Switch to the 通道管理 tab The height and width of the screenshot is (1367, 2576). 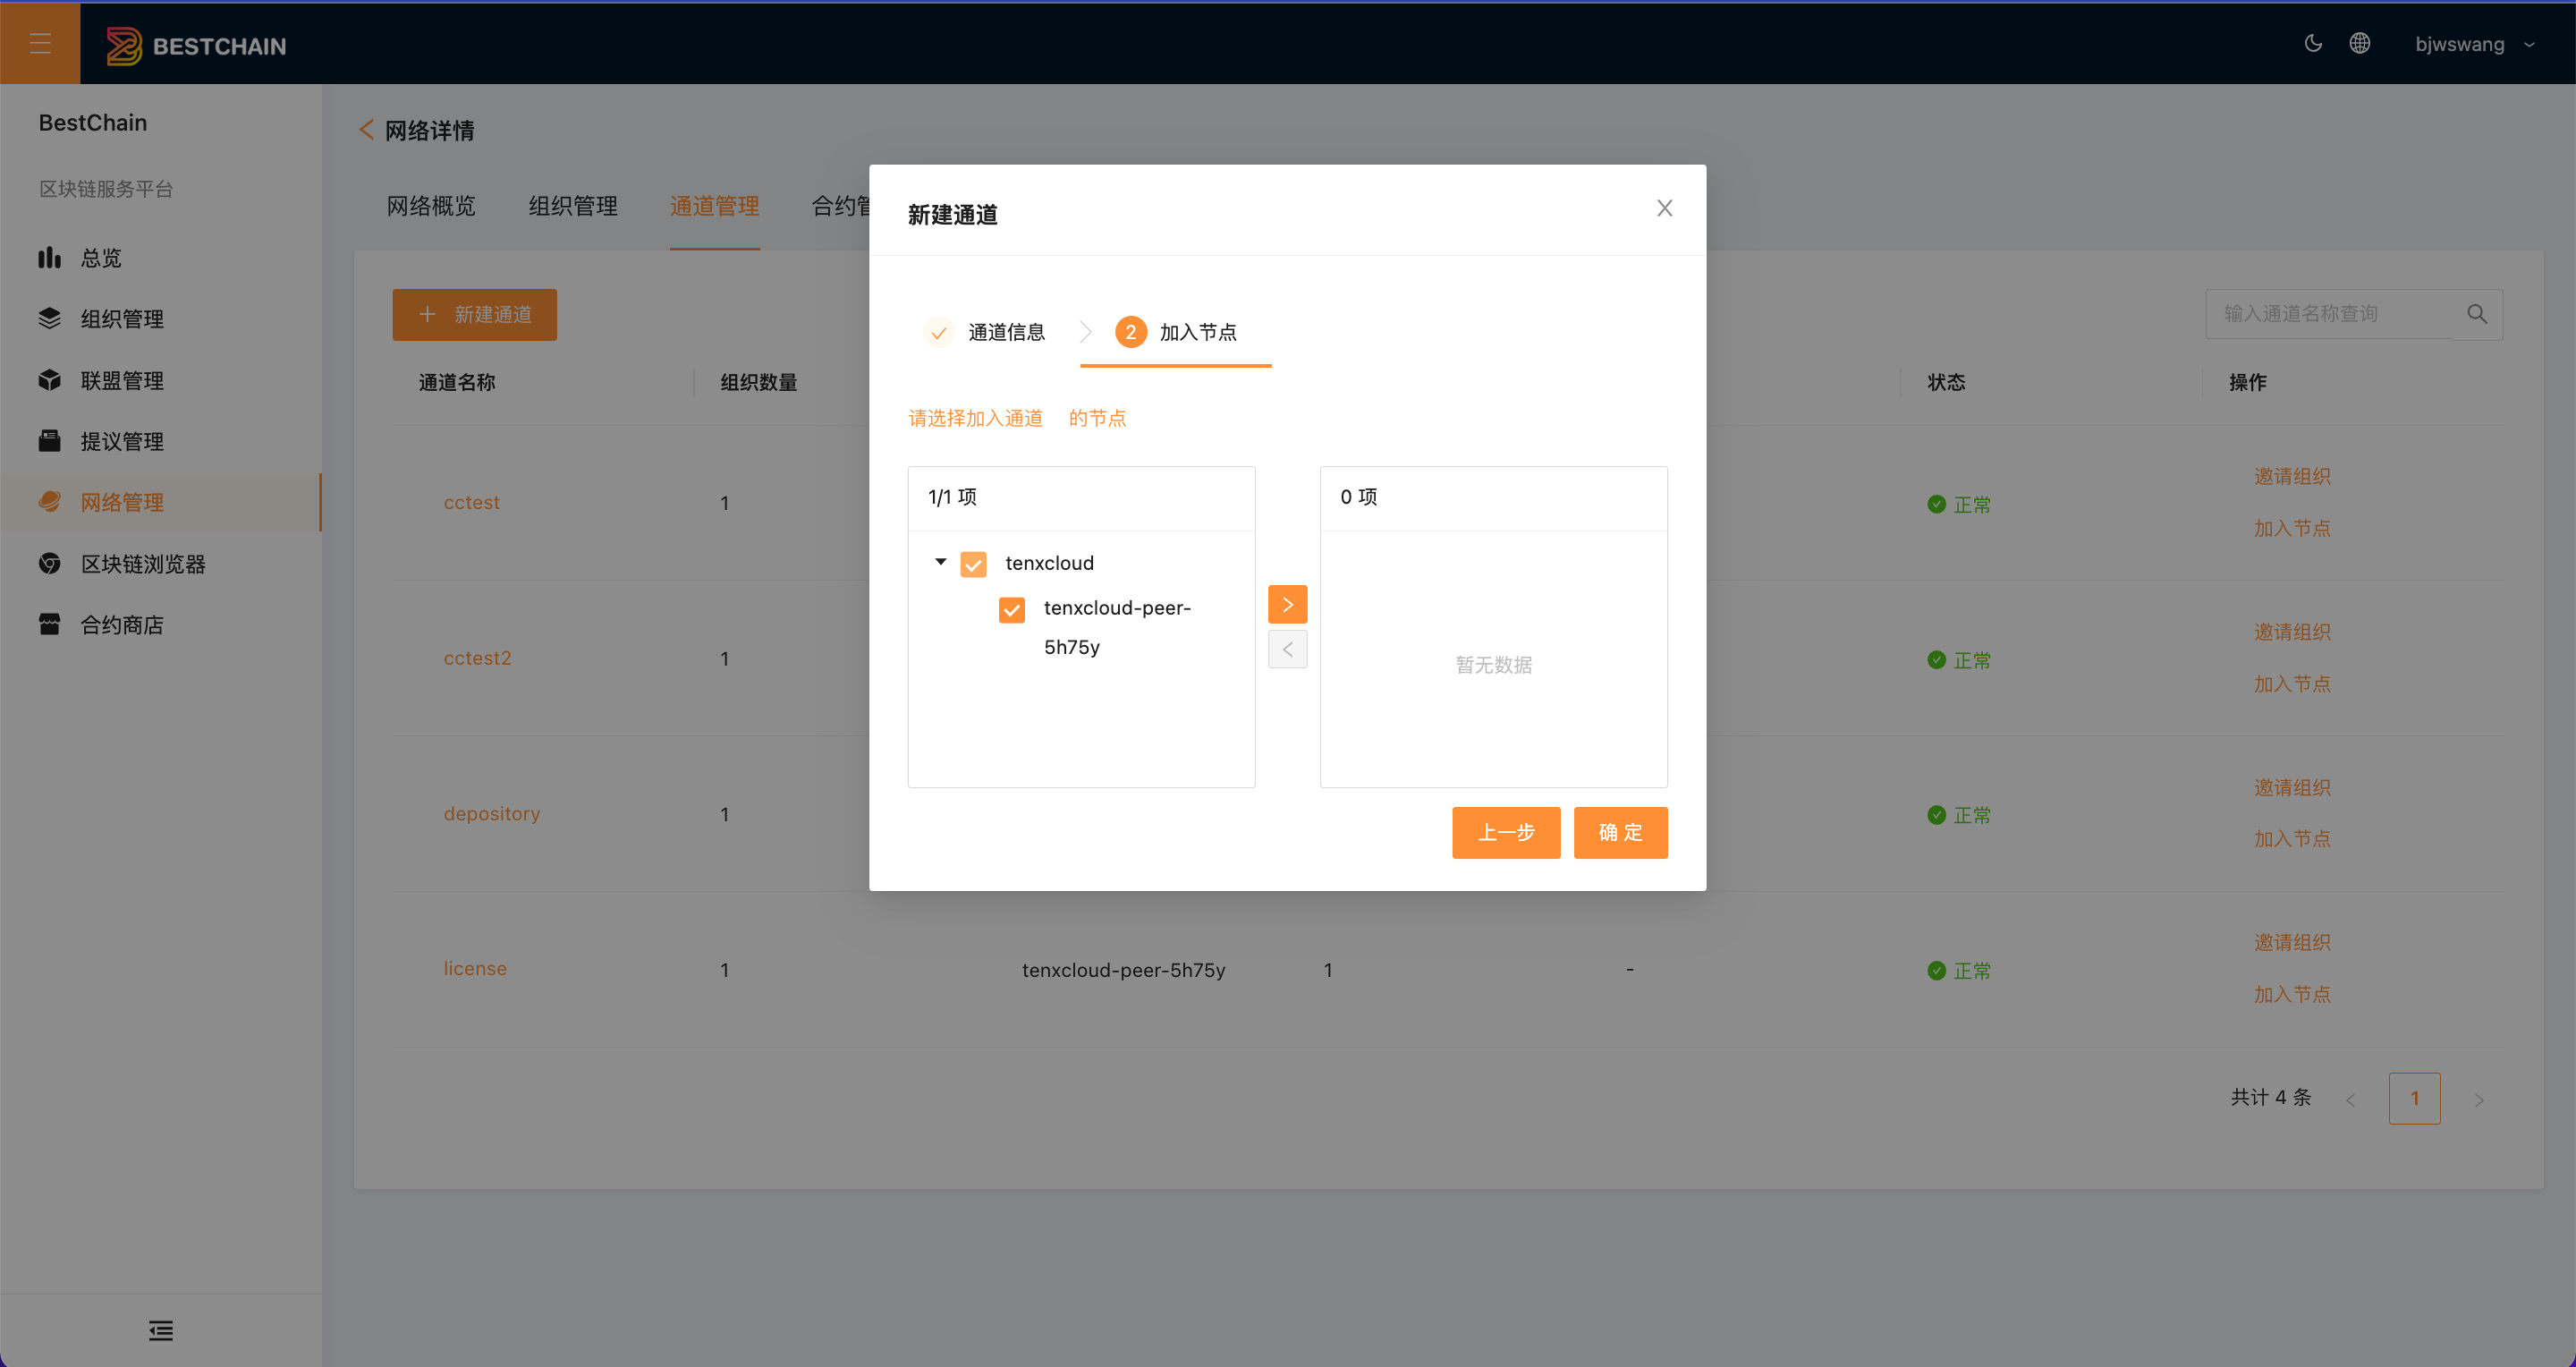point(715,206)
